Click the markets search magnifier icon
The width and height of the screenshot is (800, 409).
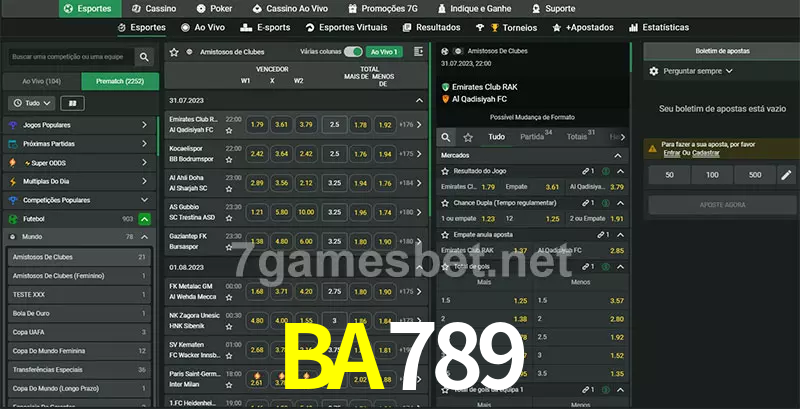tap(446, 137)
